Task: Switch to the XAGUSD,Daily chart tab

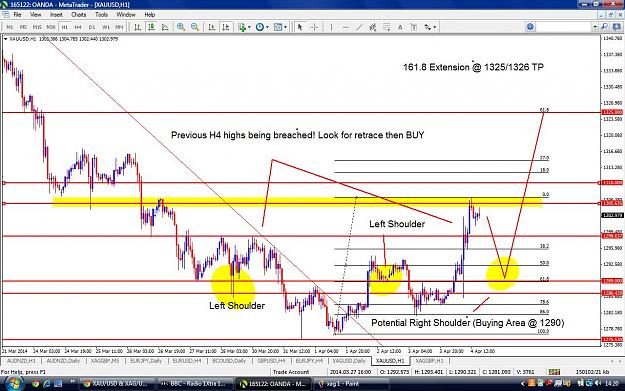Action: 349,361
